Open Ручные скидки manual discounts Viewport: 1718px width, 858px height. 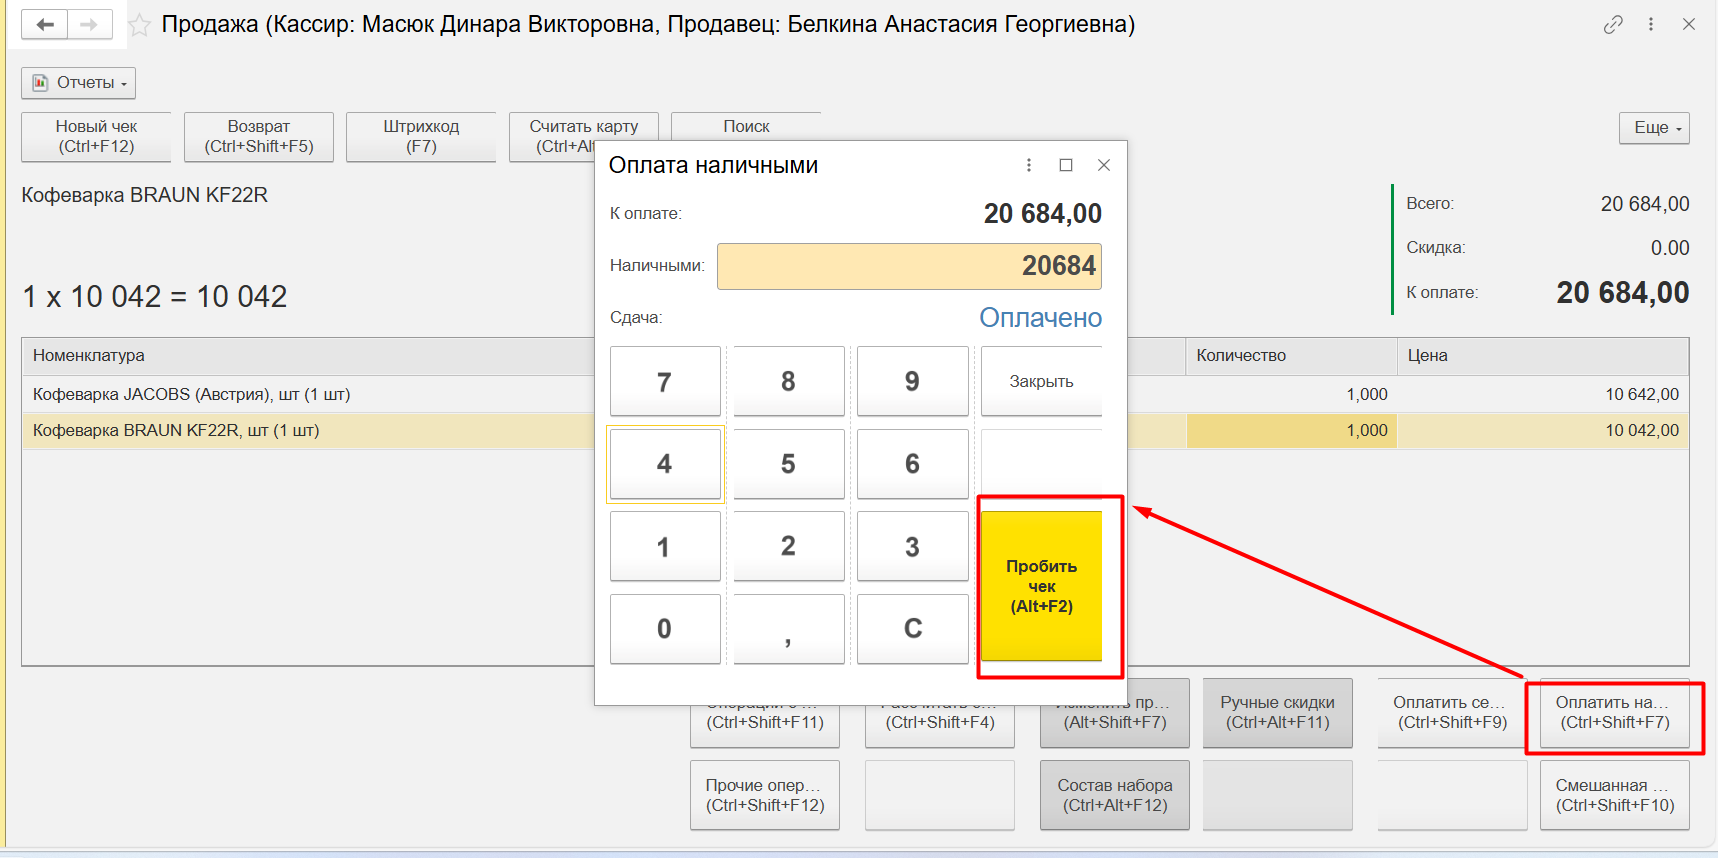pos(1277,713)
